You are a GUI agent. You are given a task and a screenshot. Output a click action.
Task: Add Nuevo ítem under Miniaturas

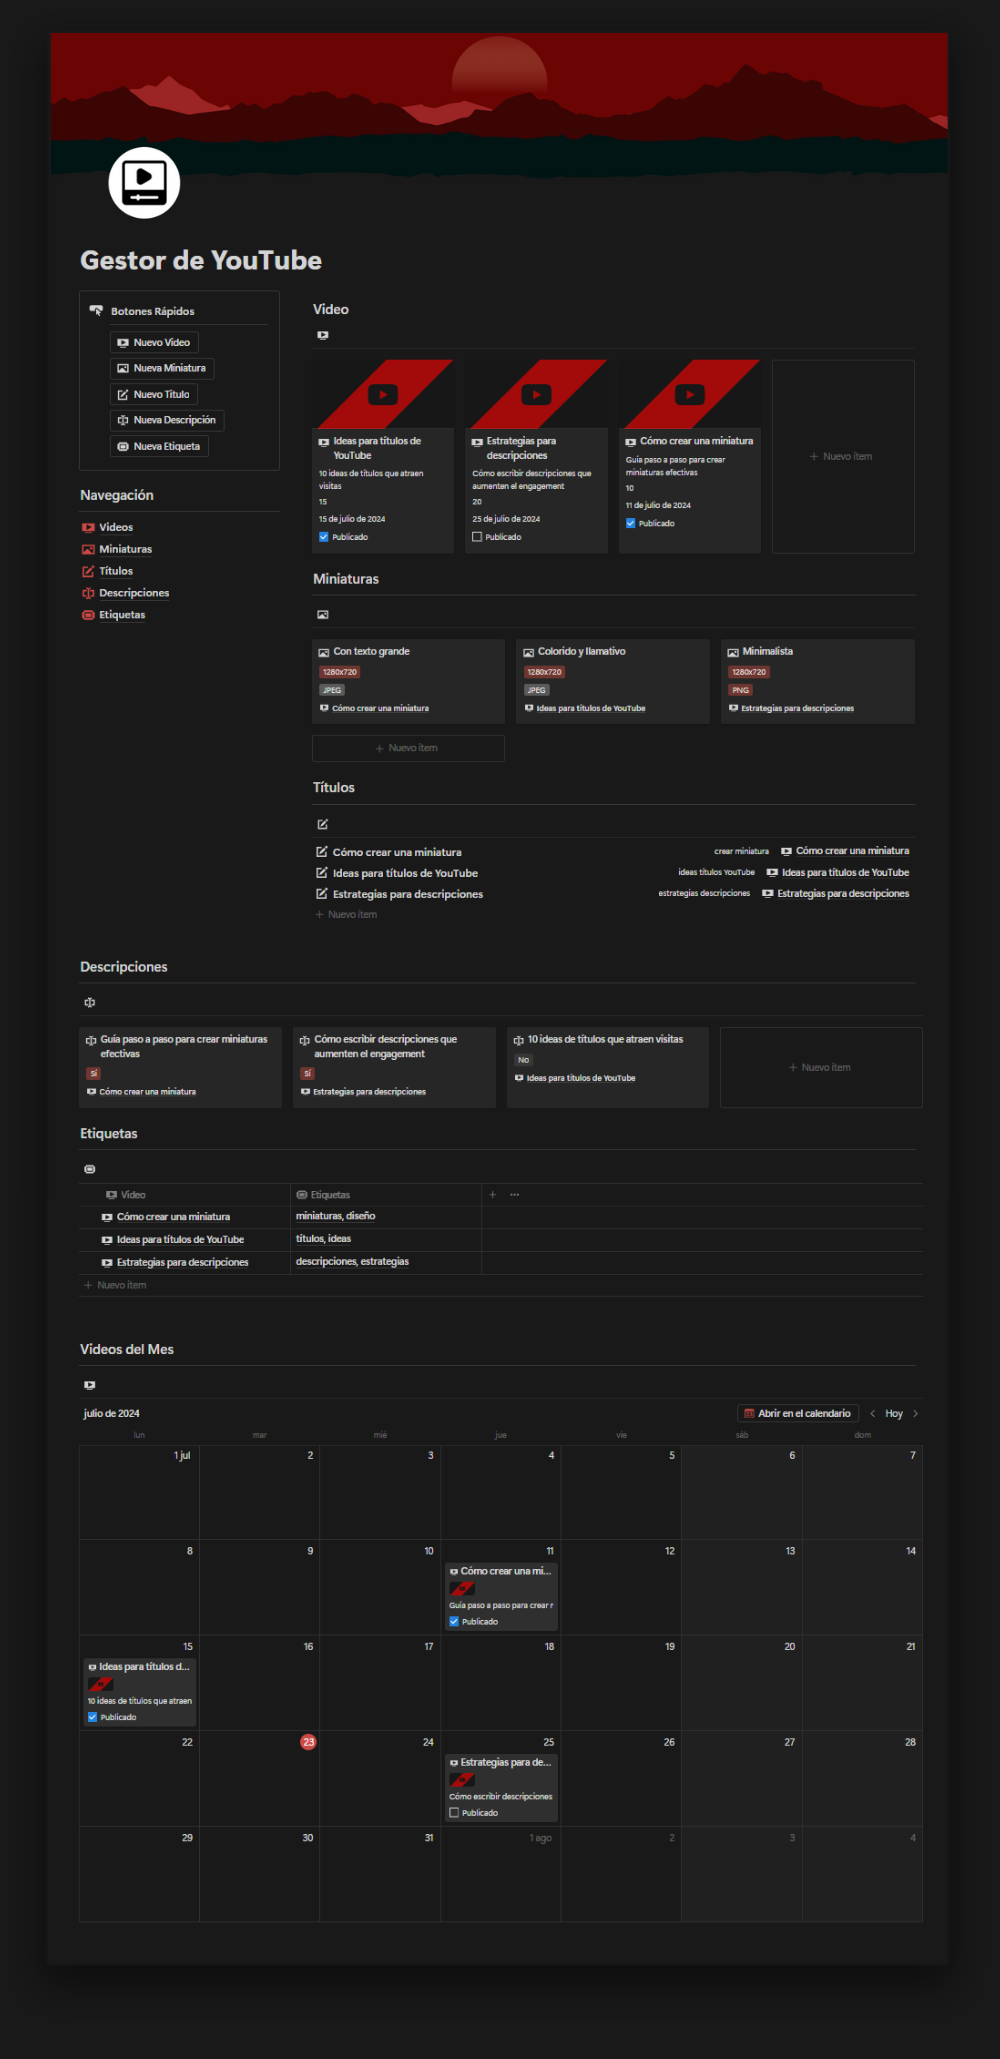tap(408, 748)
